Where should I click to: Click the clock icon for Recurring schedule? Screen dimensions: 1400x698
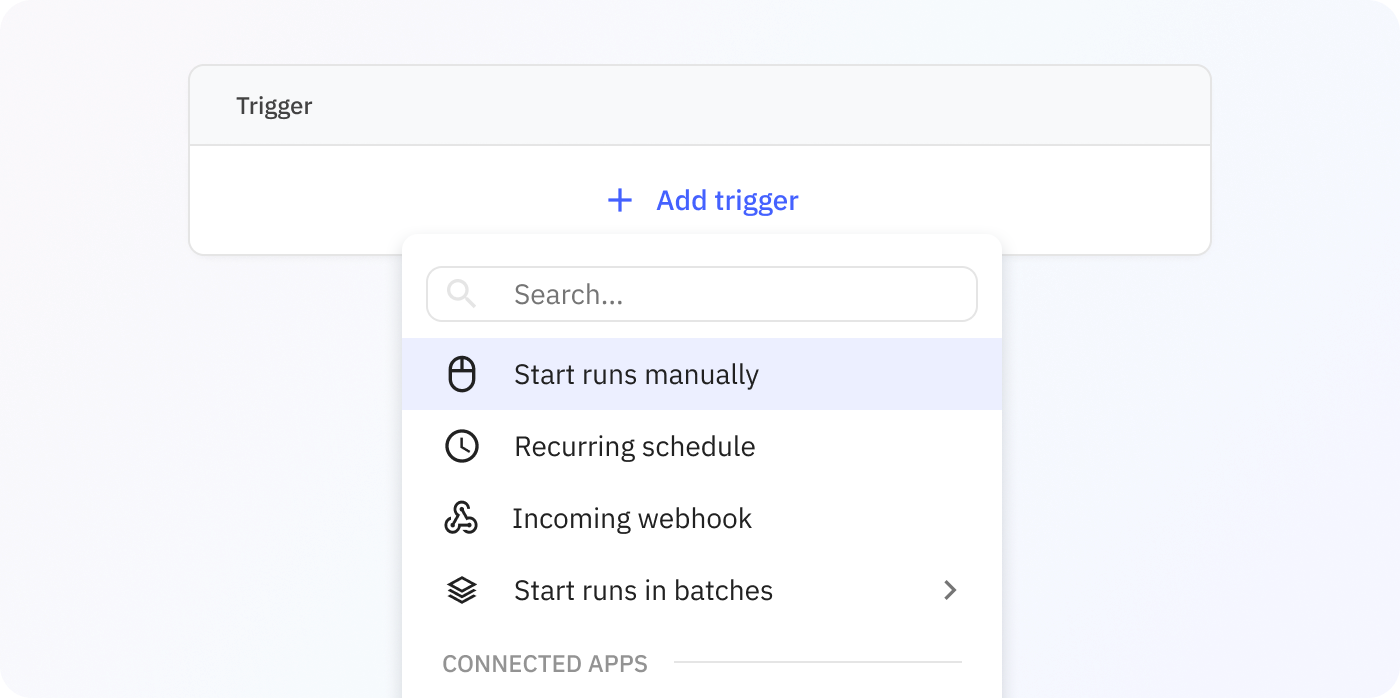click(461, 446)
